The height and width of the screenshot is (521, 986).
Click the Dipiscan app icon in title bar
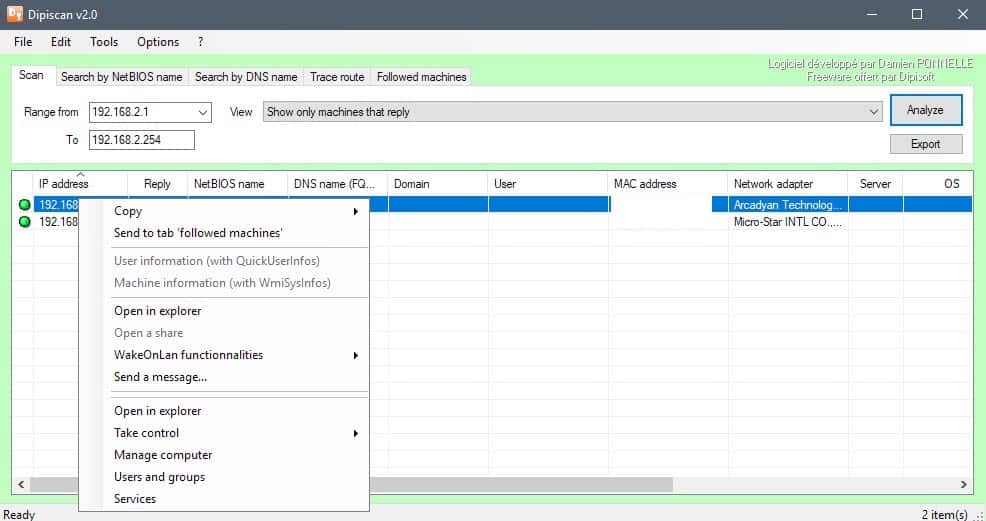[15, 14]
